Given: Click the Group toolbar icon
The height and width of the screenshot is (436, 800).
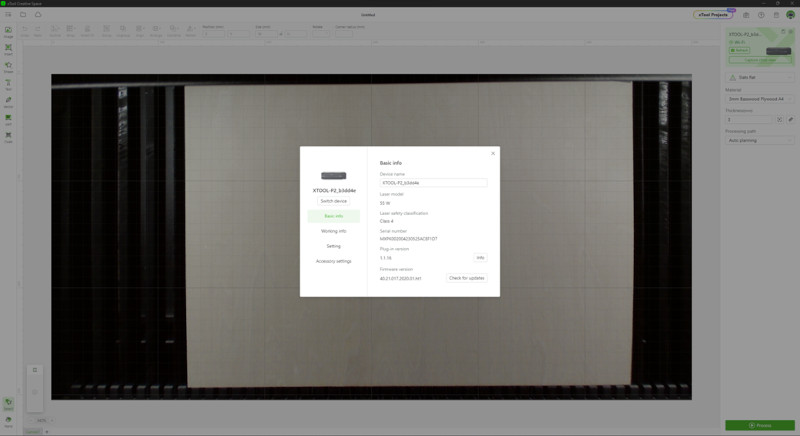Looking at the screenshot, I should pos(106,31).
